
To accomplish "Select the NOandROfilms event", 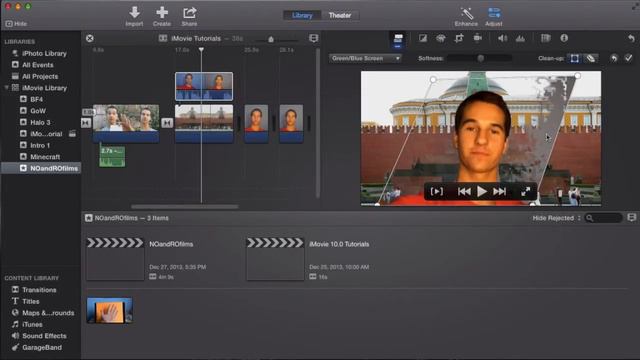I will 41,168.
